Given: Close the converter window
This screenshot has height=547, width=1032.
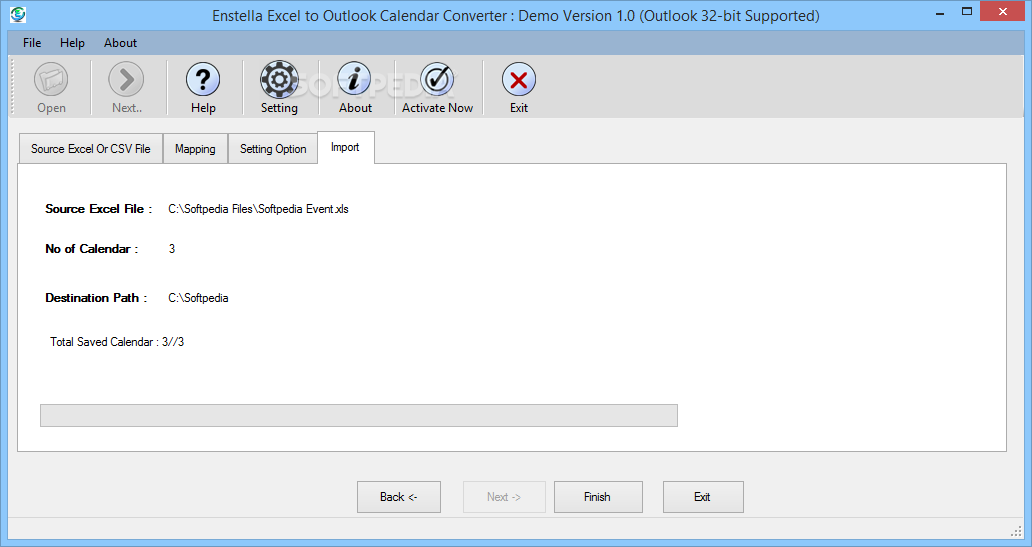Looking at the screenshot, I should (x=1002, y=12).
